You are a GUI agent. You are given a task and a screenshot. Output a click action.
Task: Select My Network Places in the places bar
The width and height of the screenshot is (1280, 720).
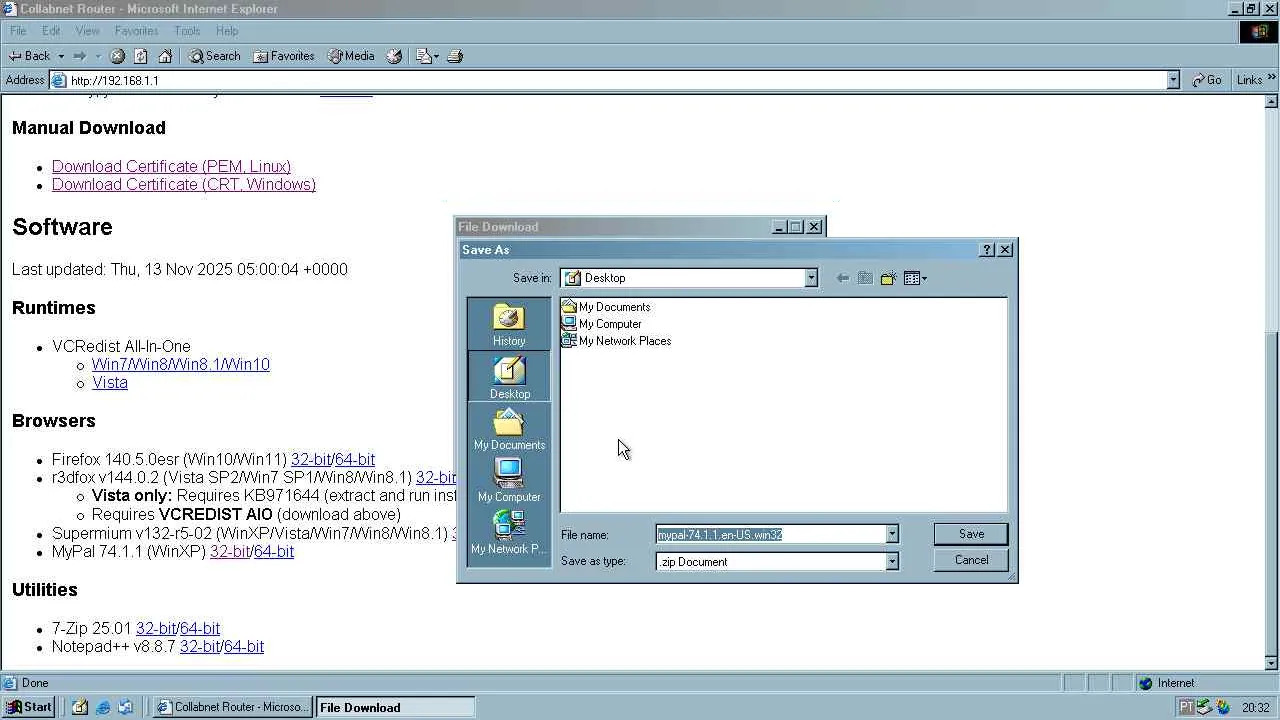point(509,533)
